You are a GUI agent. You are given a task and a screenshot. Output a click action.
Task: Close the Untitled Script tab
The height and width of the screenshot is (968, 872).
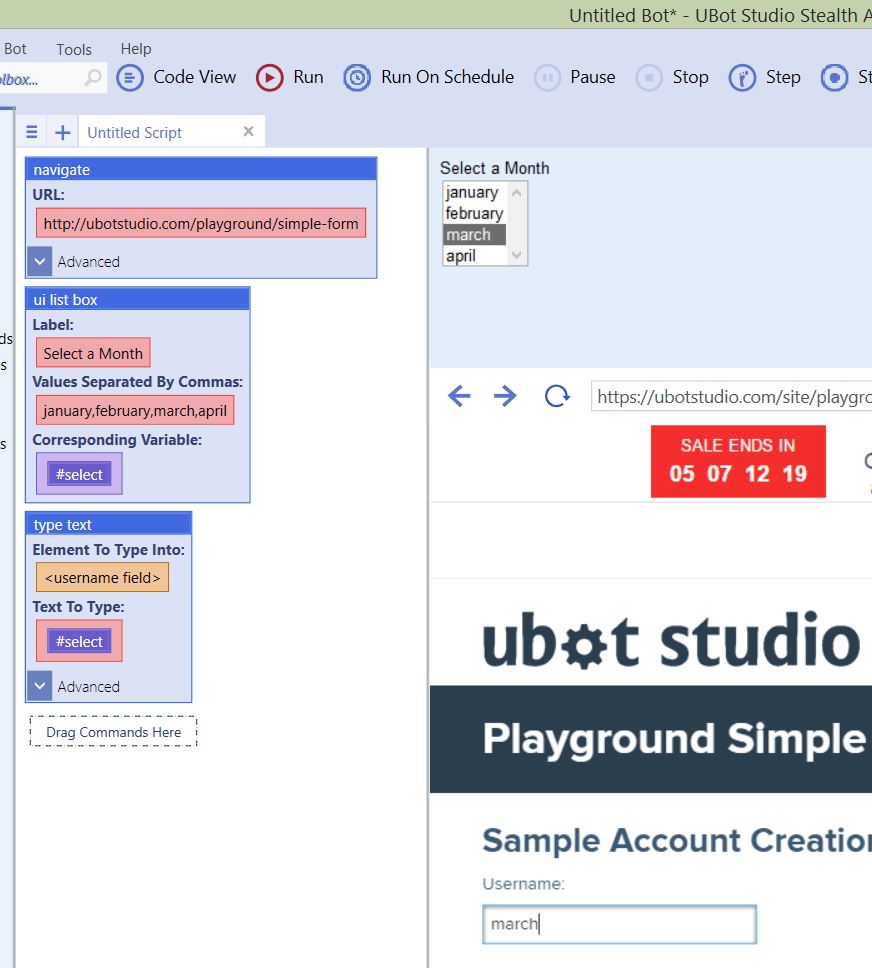[x=248, y=131]
